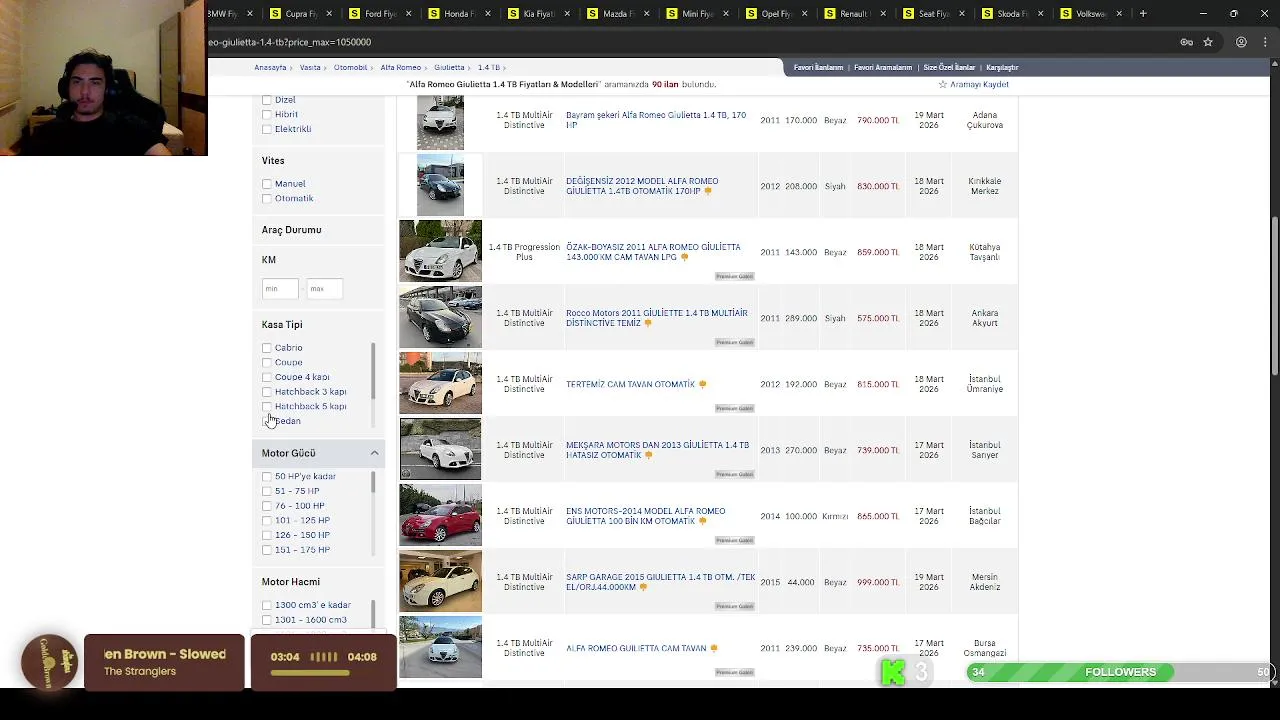Viewport: 1280px width, 720px height.
Task: Click the Mini tab's yellow S favicon
Action: tap(671, 13)
